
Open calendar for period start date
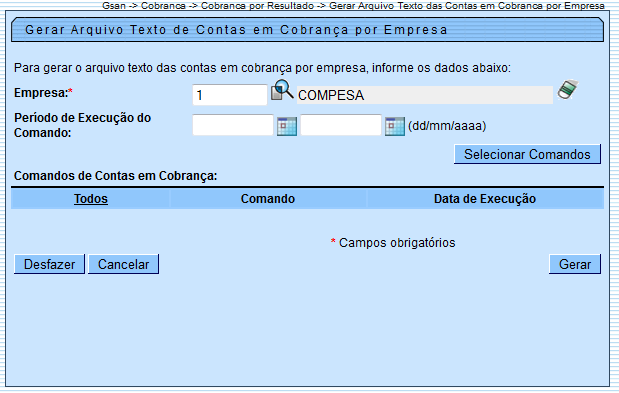tap(287, 127)
